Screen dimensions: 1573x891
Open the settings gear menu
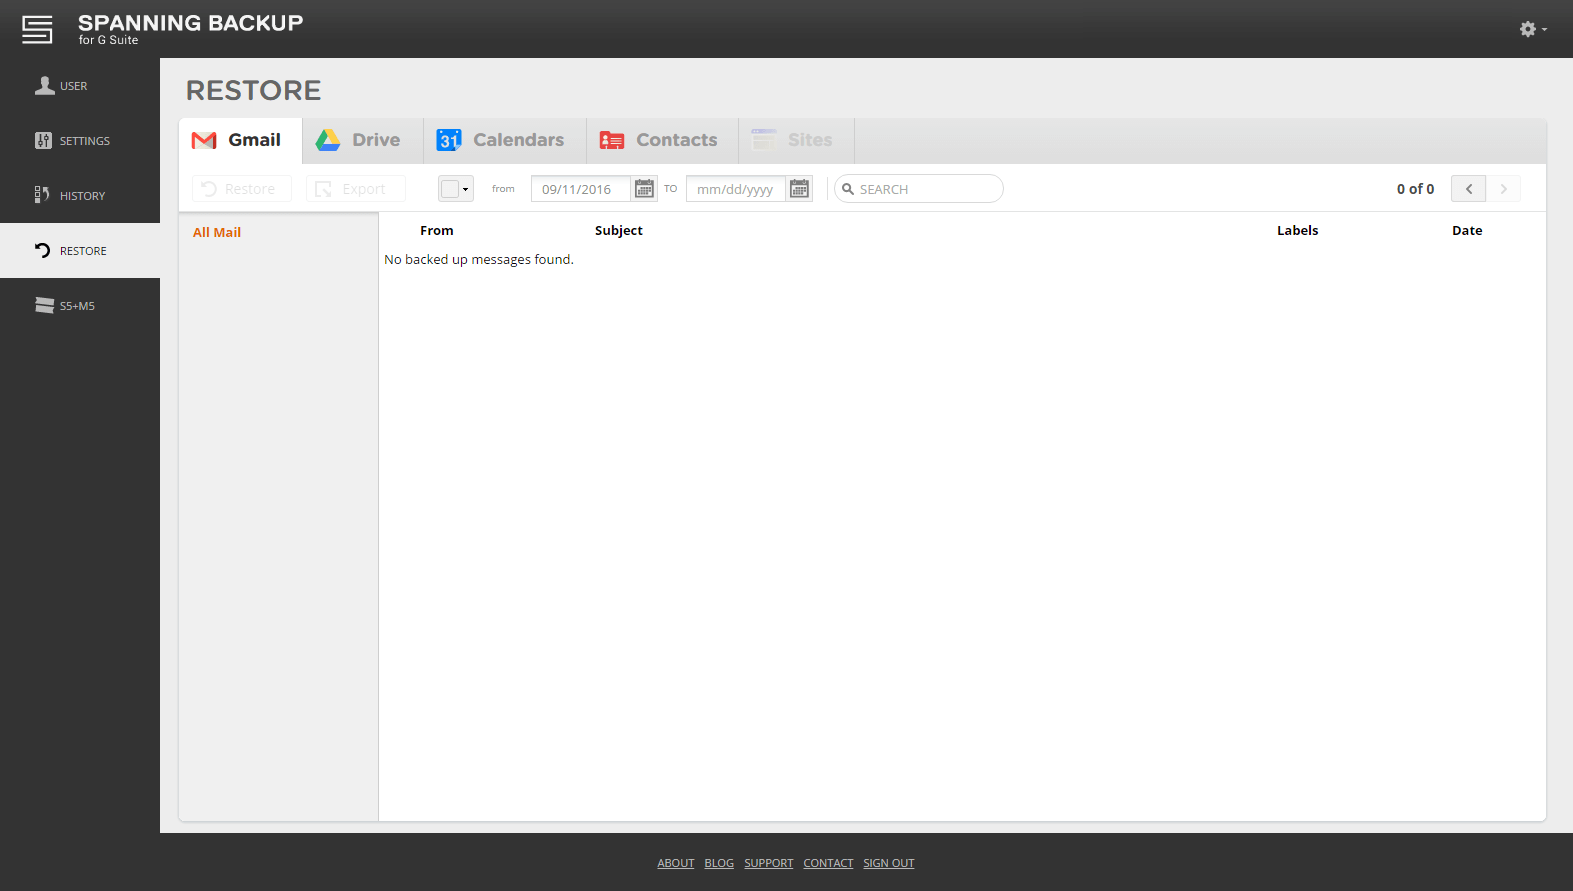tap(1531, 29)
